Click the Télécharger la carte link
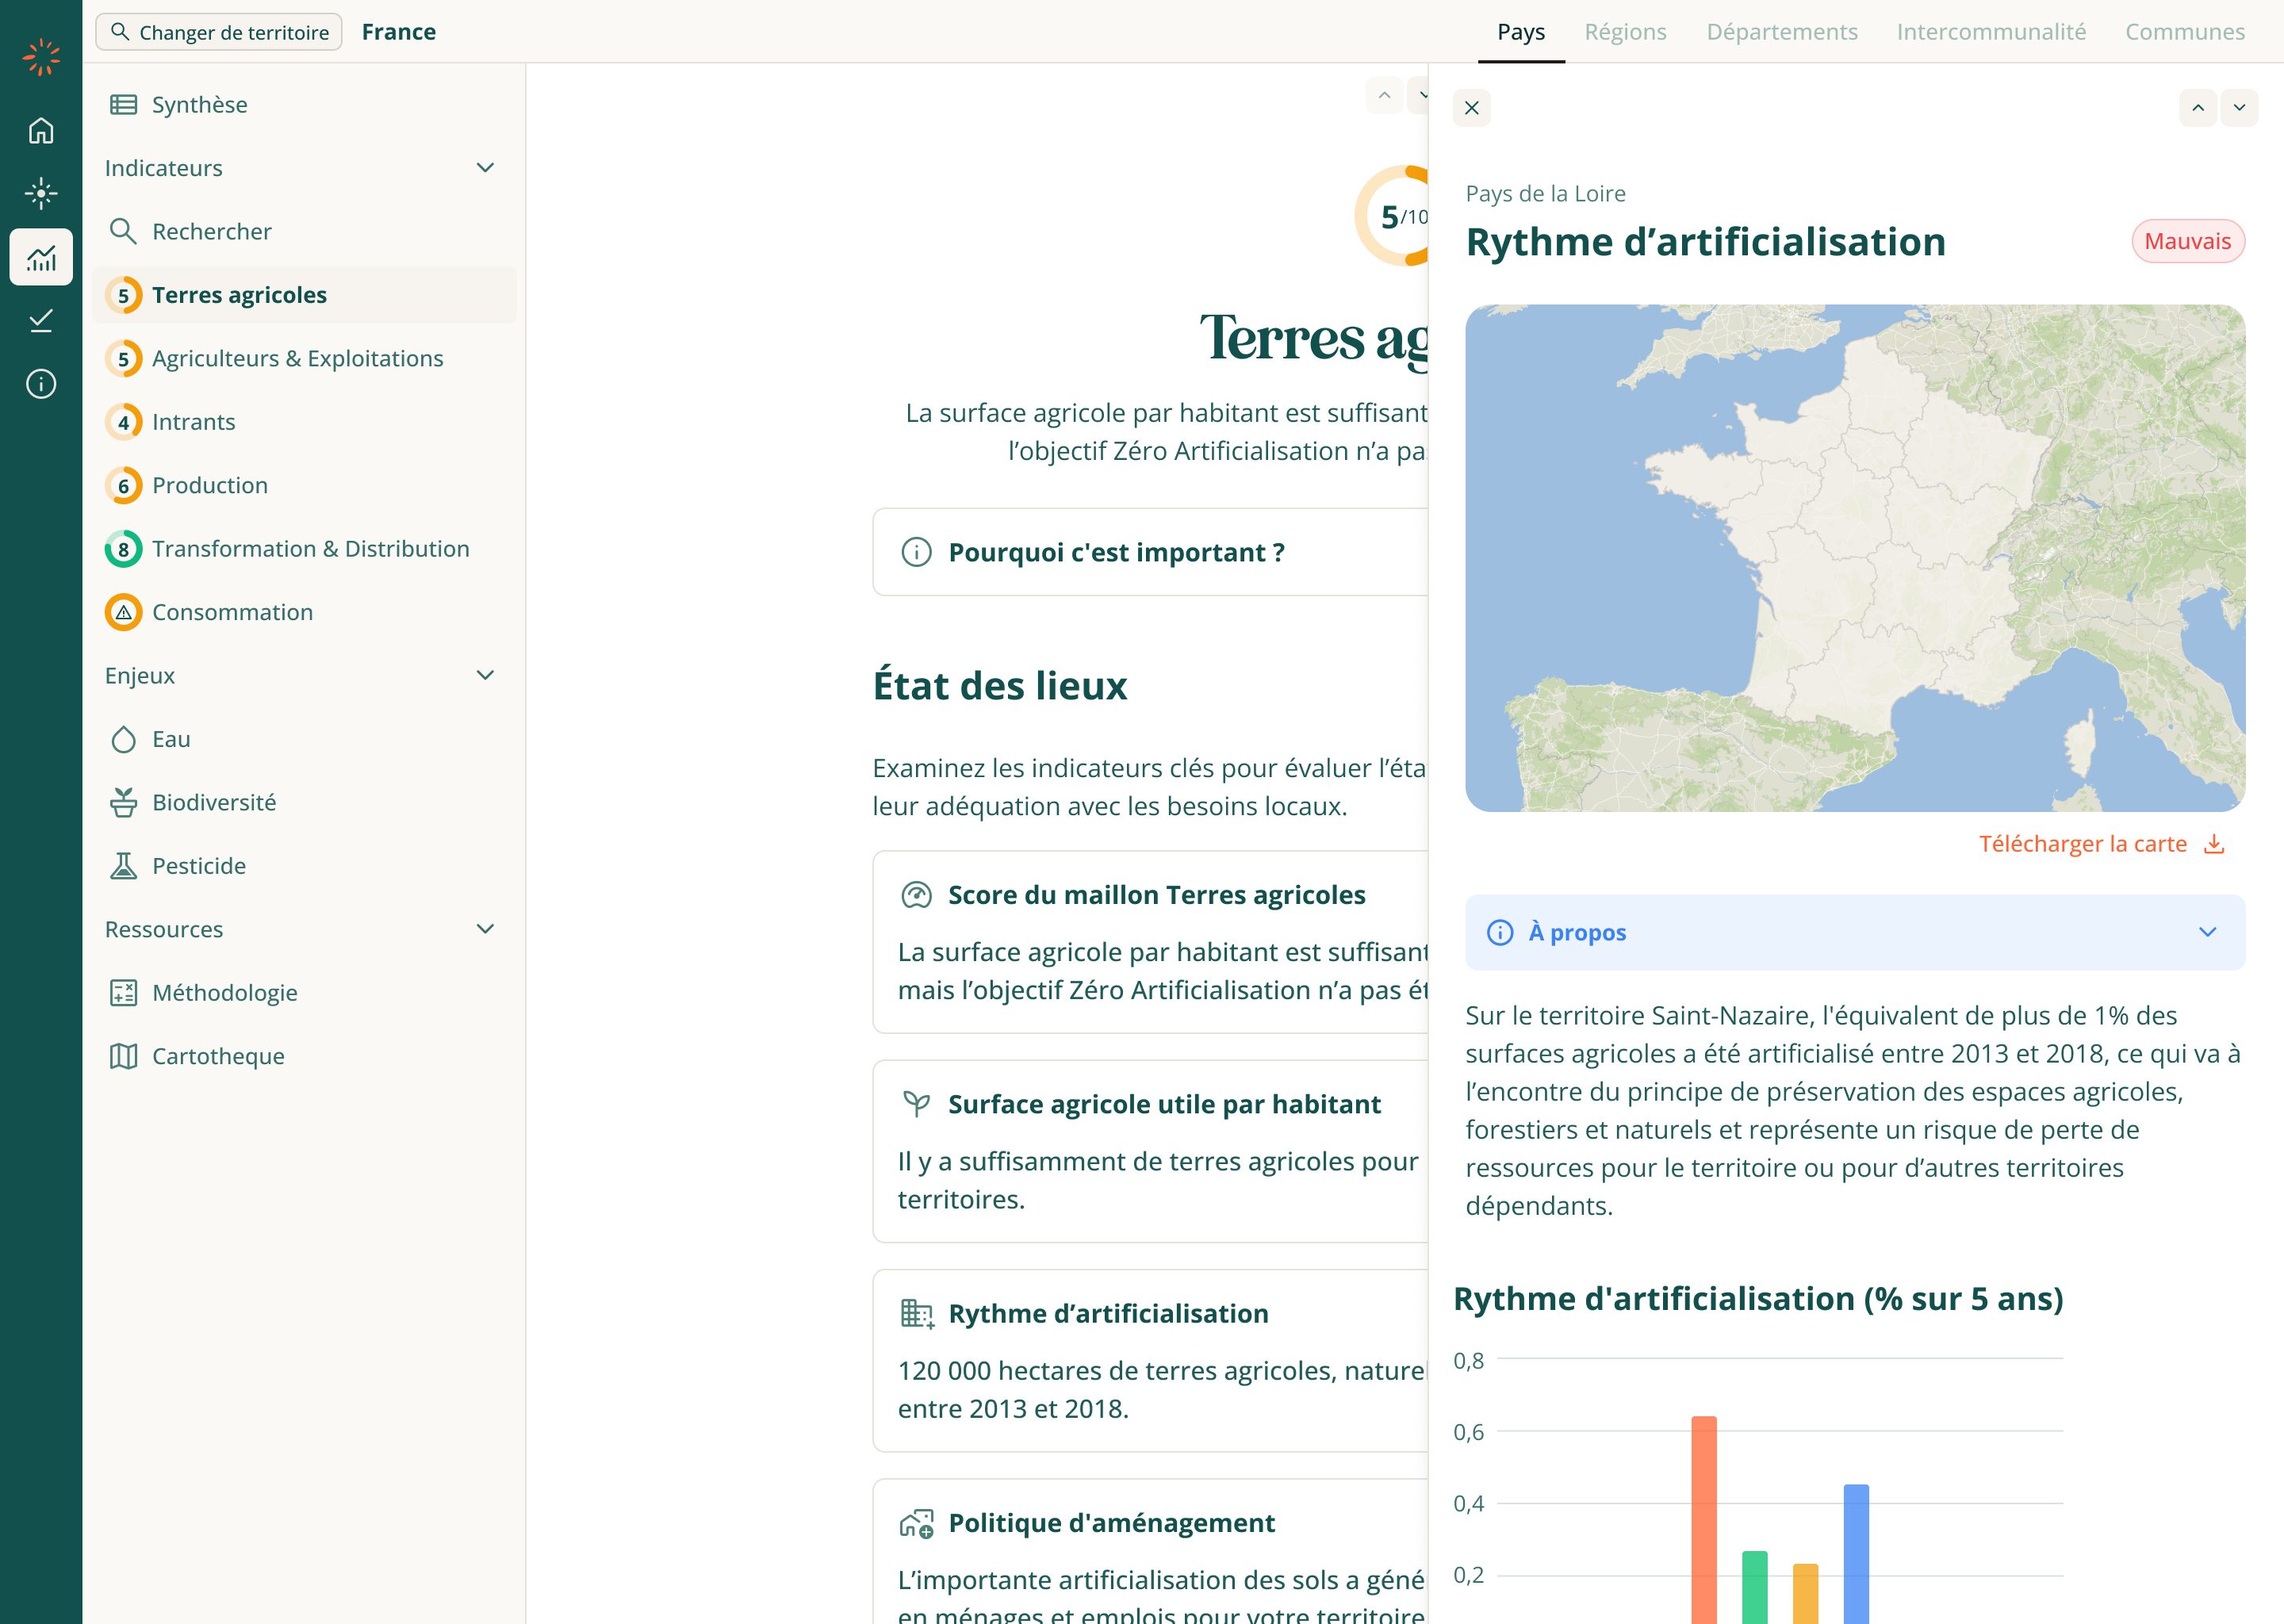 (x=2082, y=844)
